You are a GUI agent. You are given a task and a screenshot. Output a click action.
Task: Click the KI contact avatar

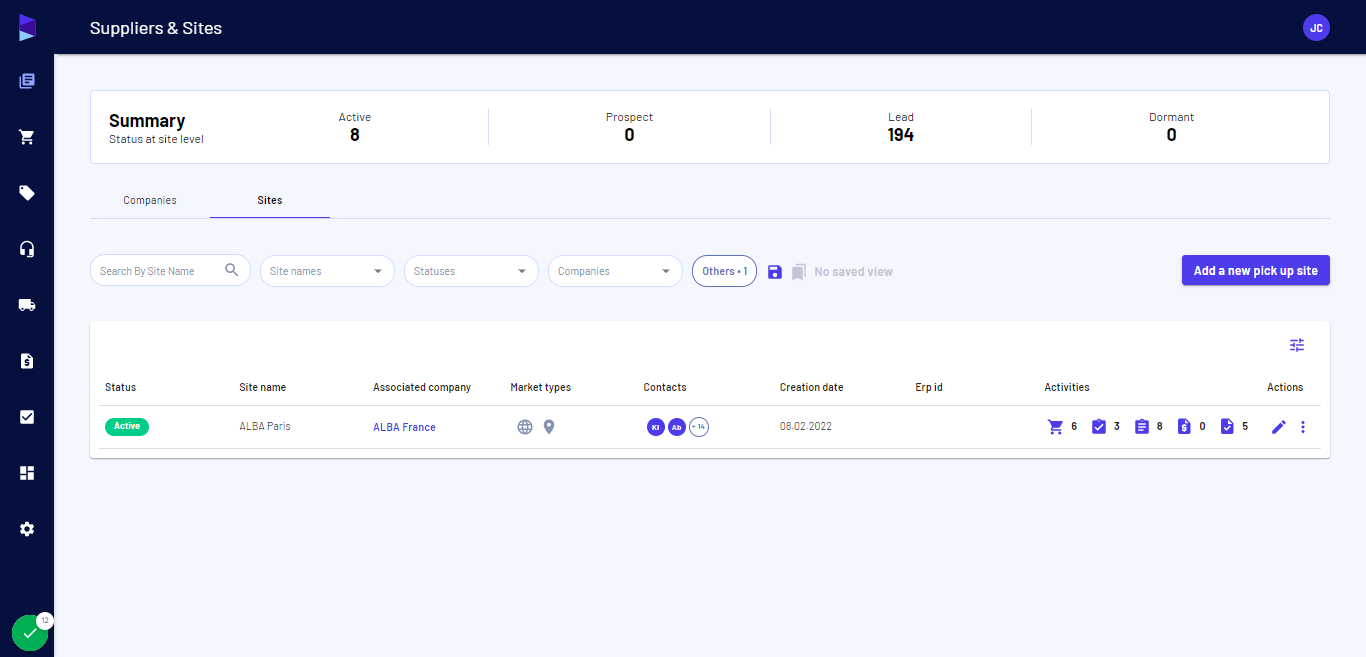click(656, 427)
